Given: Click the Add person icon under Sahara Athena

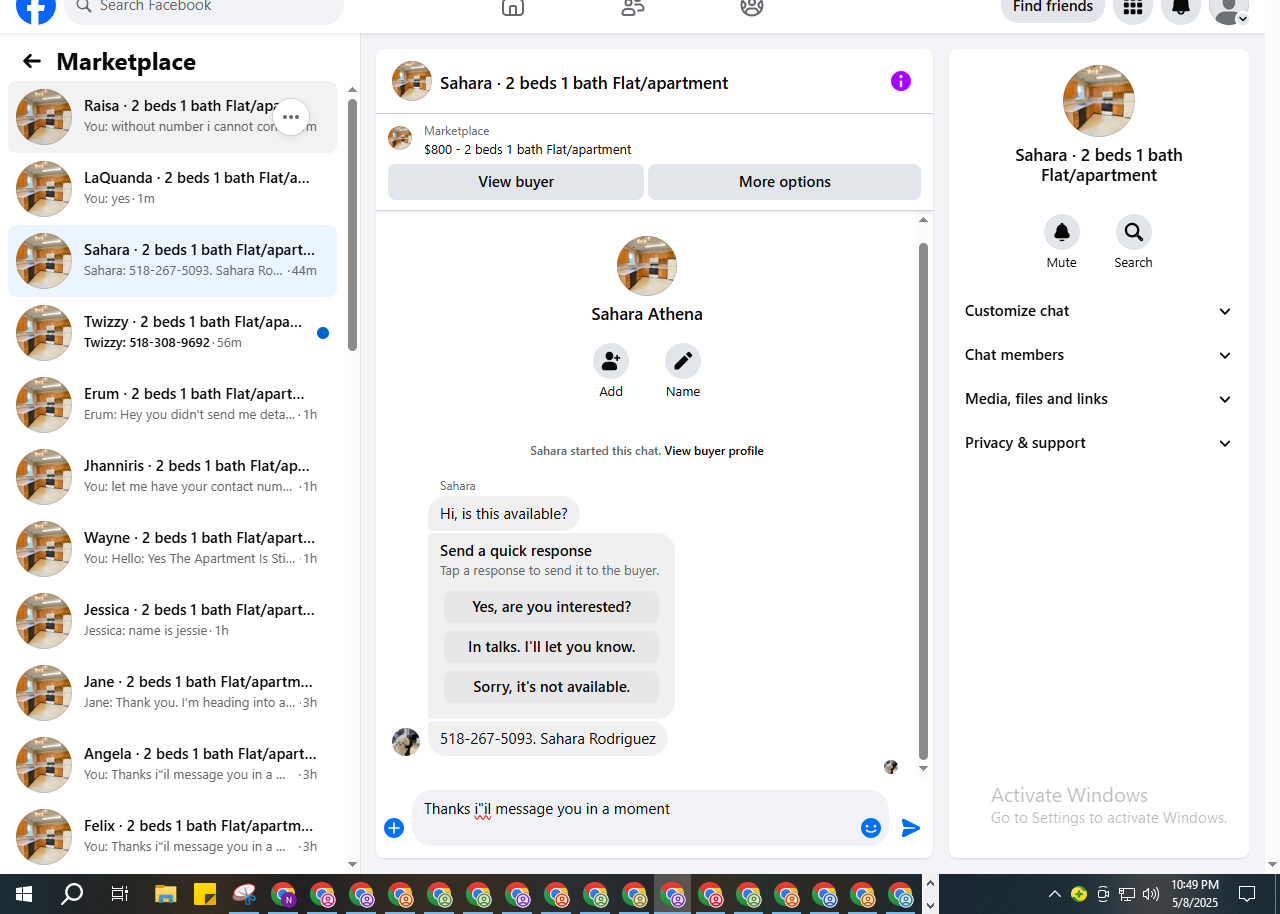Looking at the screenshot, I should pyautogui.click(x=611, y=361).
